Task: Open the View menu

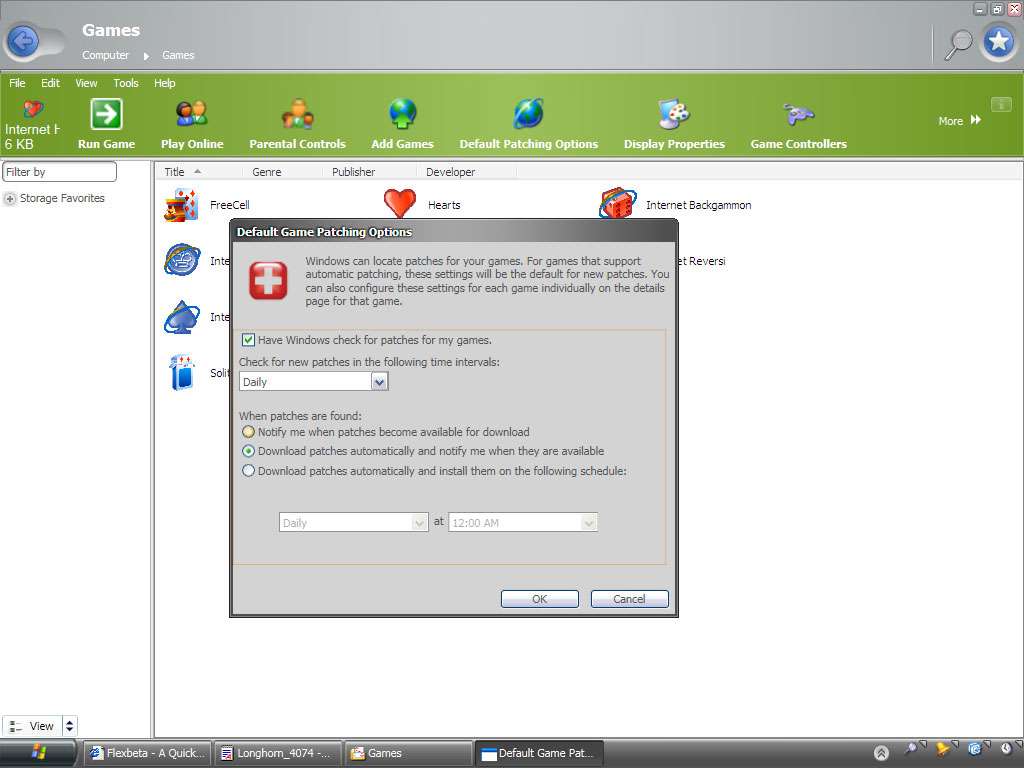Action: tap(86, 83)
